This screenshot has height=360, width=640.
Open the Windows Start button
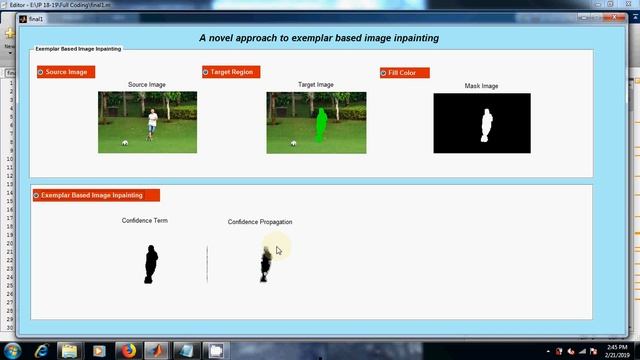pos(12,351)
